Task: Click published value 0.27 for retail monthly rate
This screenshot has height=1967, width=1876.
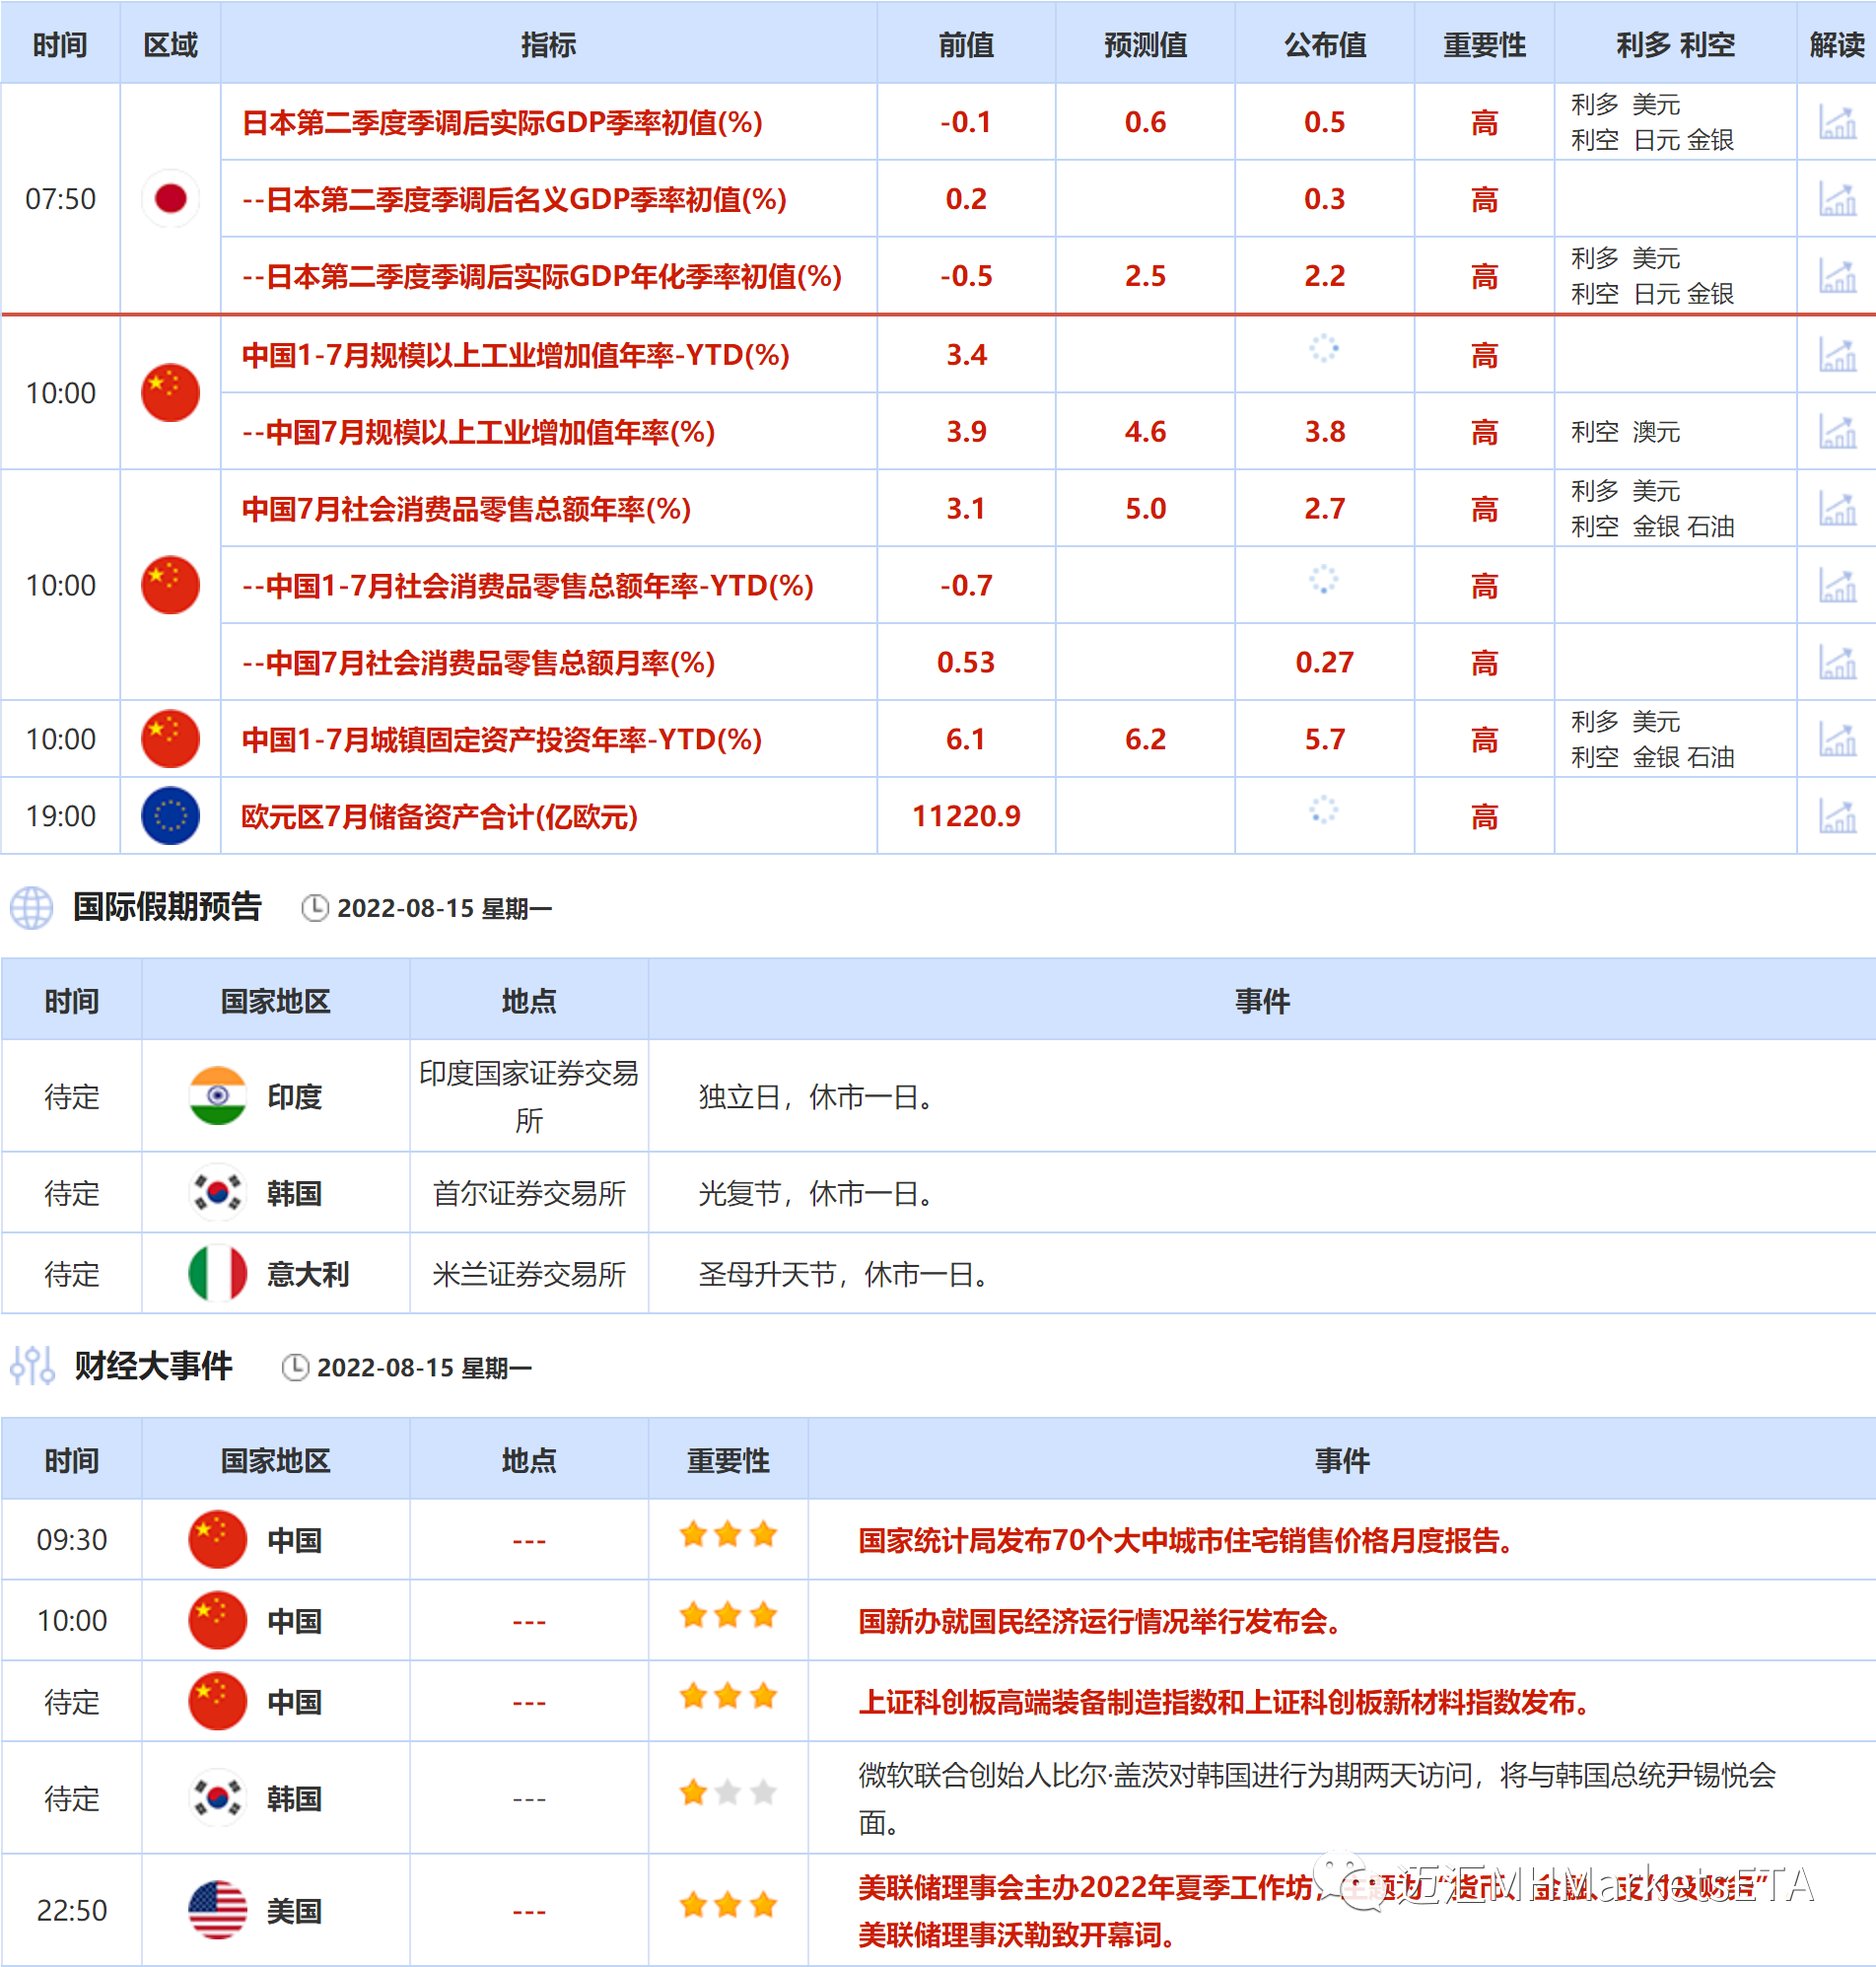Action: tap(1324, 662)
